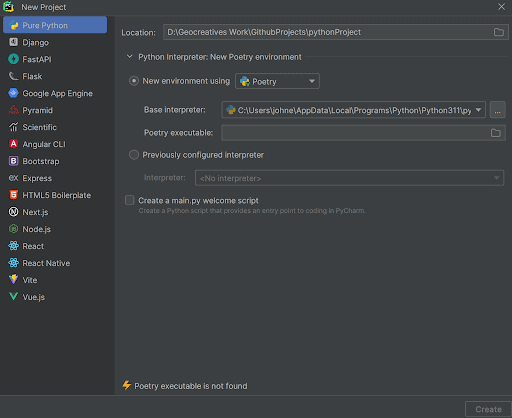
Task: Select the Express list entry
Action: 55,178
